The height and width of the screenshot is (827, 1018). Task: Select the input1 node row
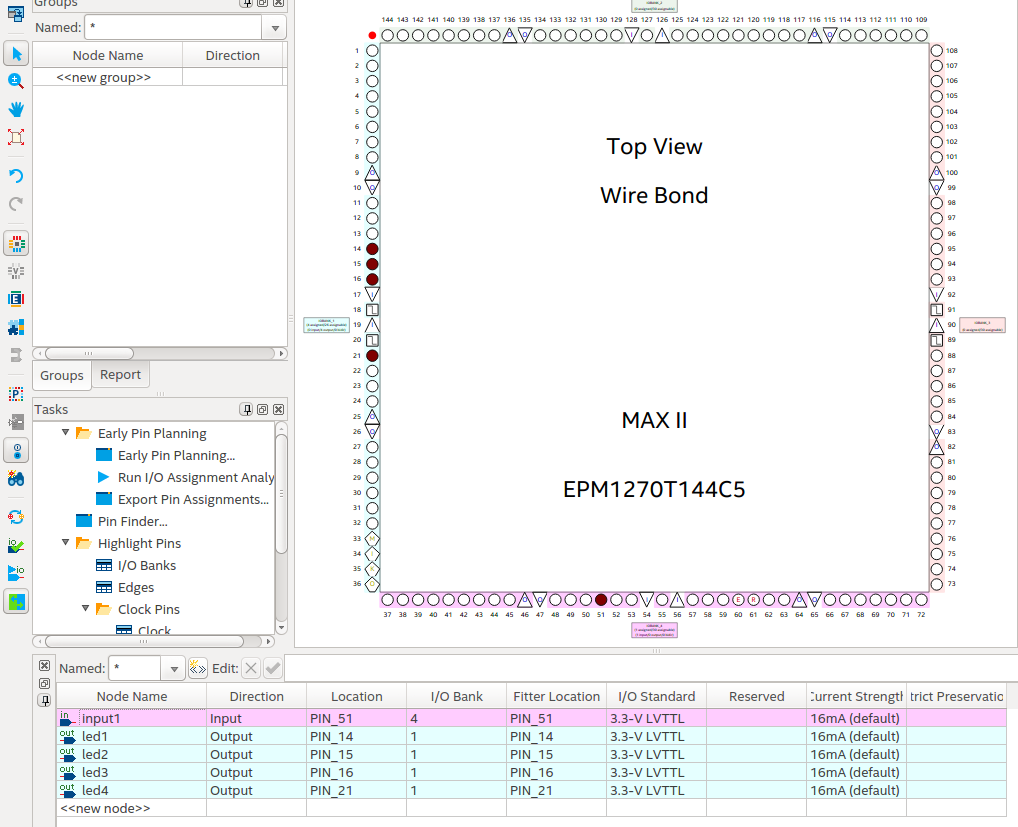click(x=531, y=718)
